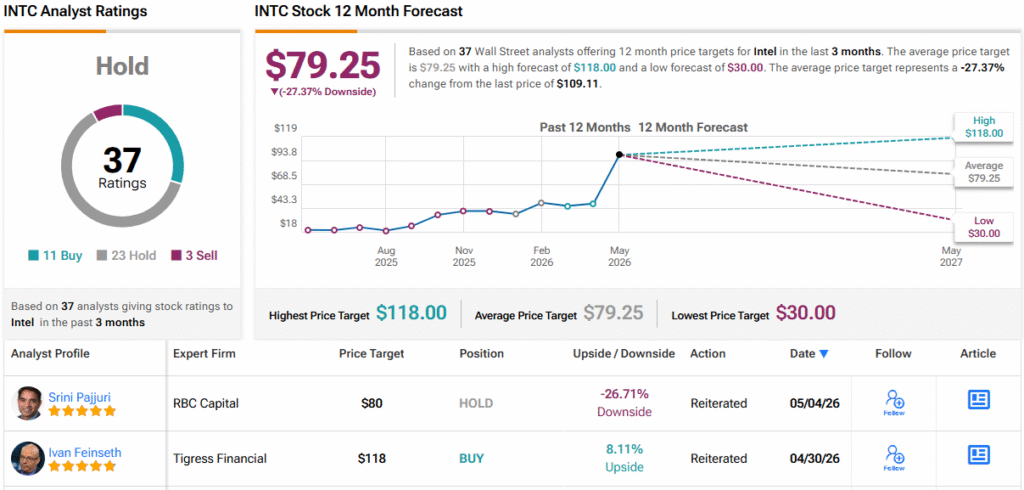Open article icon for Tigress Financial rating

click(978, 455)
